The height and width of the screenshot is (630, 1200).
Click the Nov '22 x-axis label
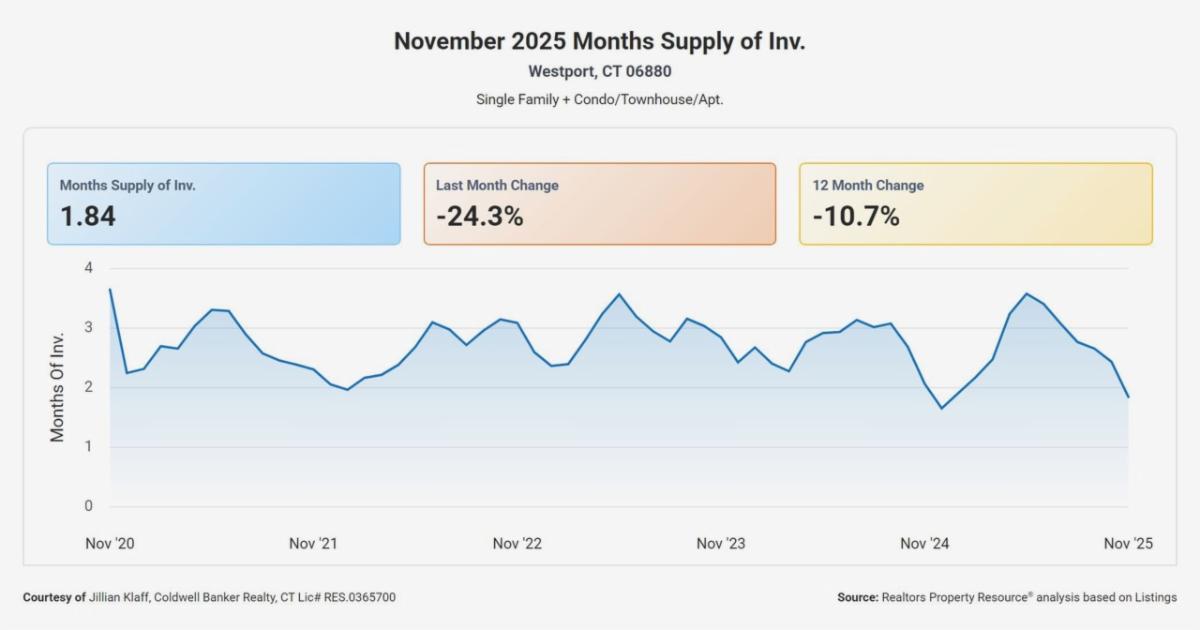[517, 544]
